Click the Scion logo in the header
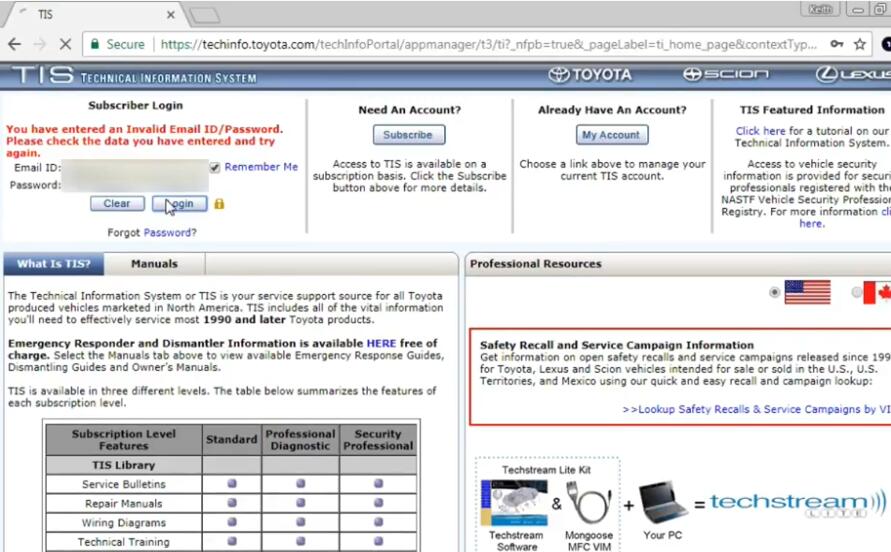 click(726, 74)
